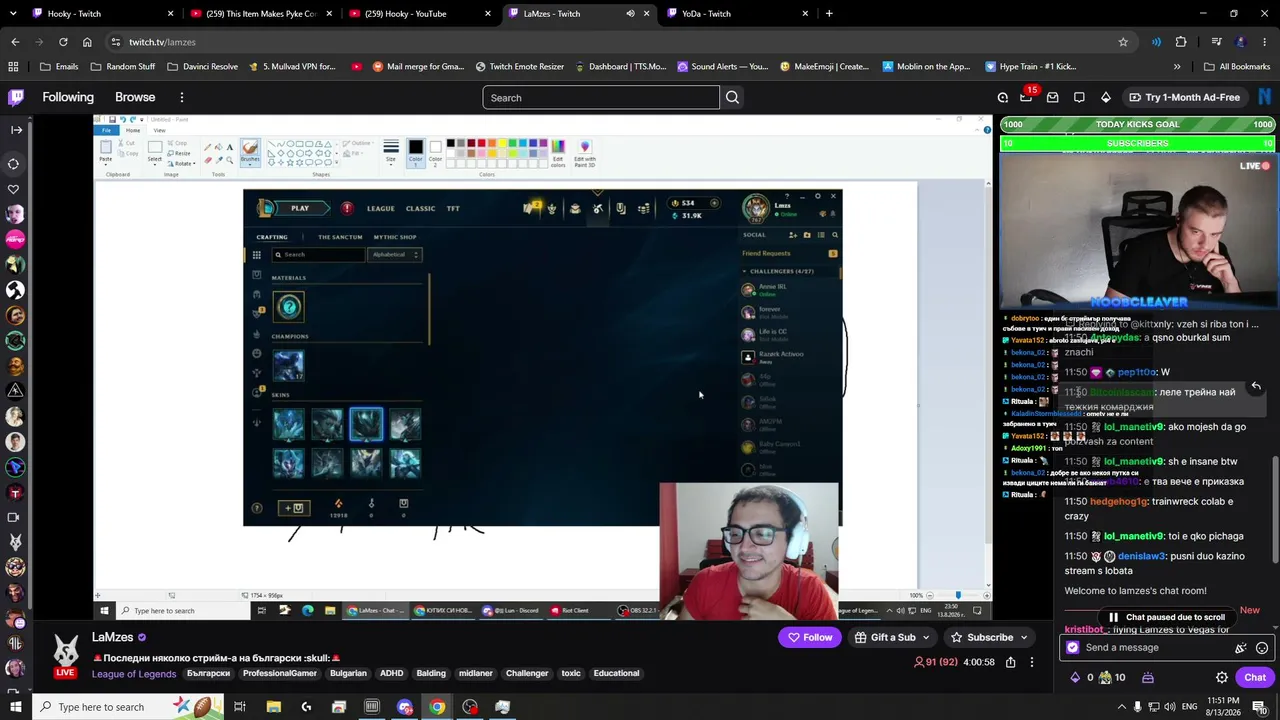
Task: Click the Bulgarian stream tag
Action: pyautogui.click(x=348, y=673)
